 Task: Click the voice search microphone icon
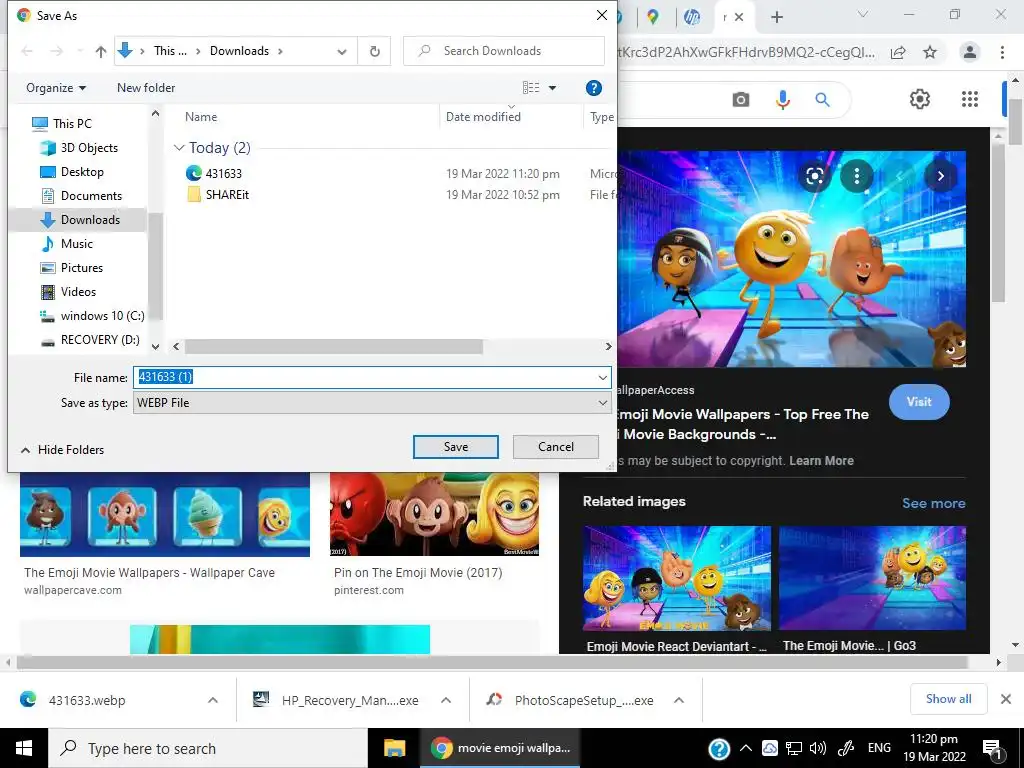click(x=782, y=99)
